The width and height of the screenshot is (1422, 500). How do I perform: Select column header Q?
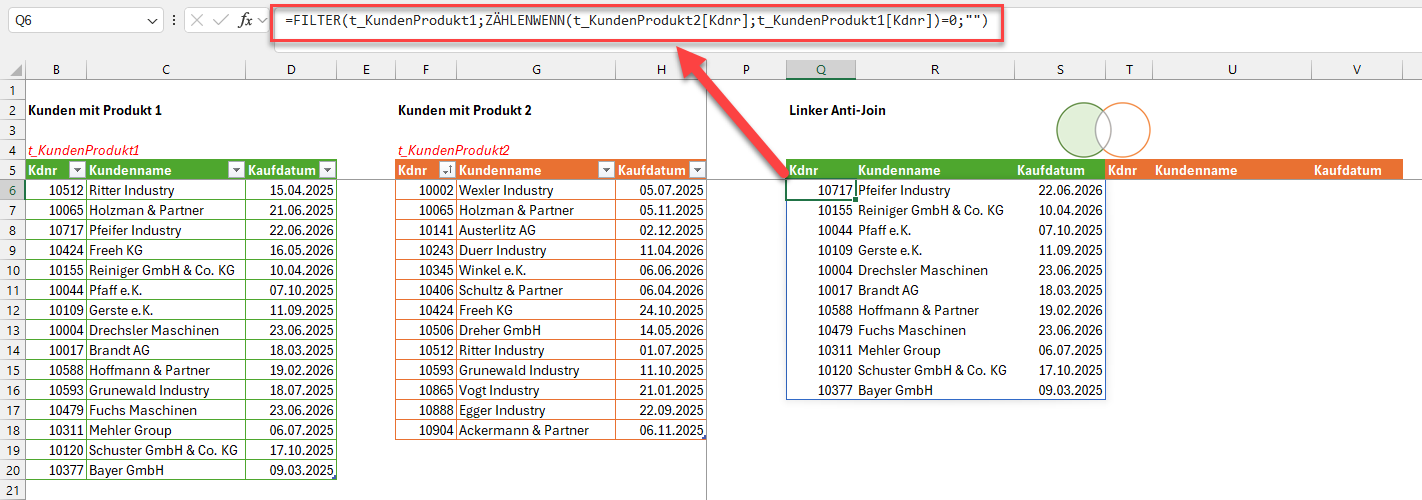[x=821, y=70]
